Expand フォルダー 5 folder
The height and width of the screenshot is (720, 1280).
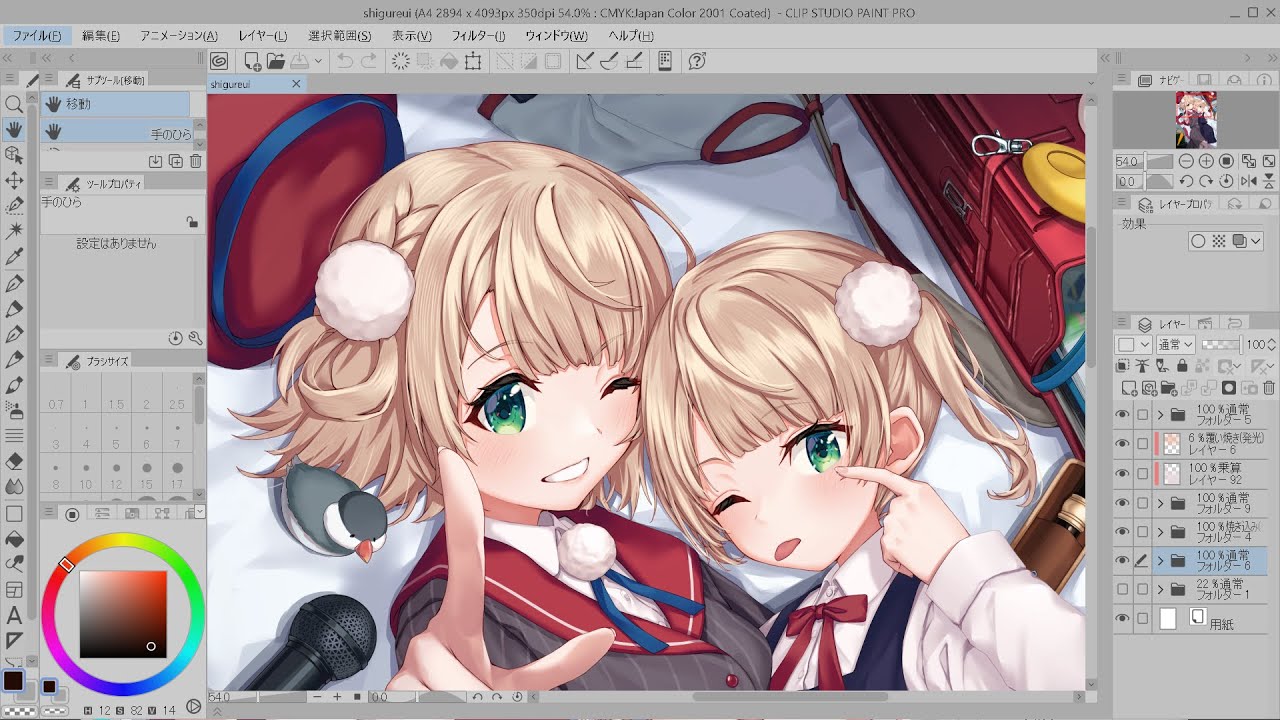[x=1161, y=415]
